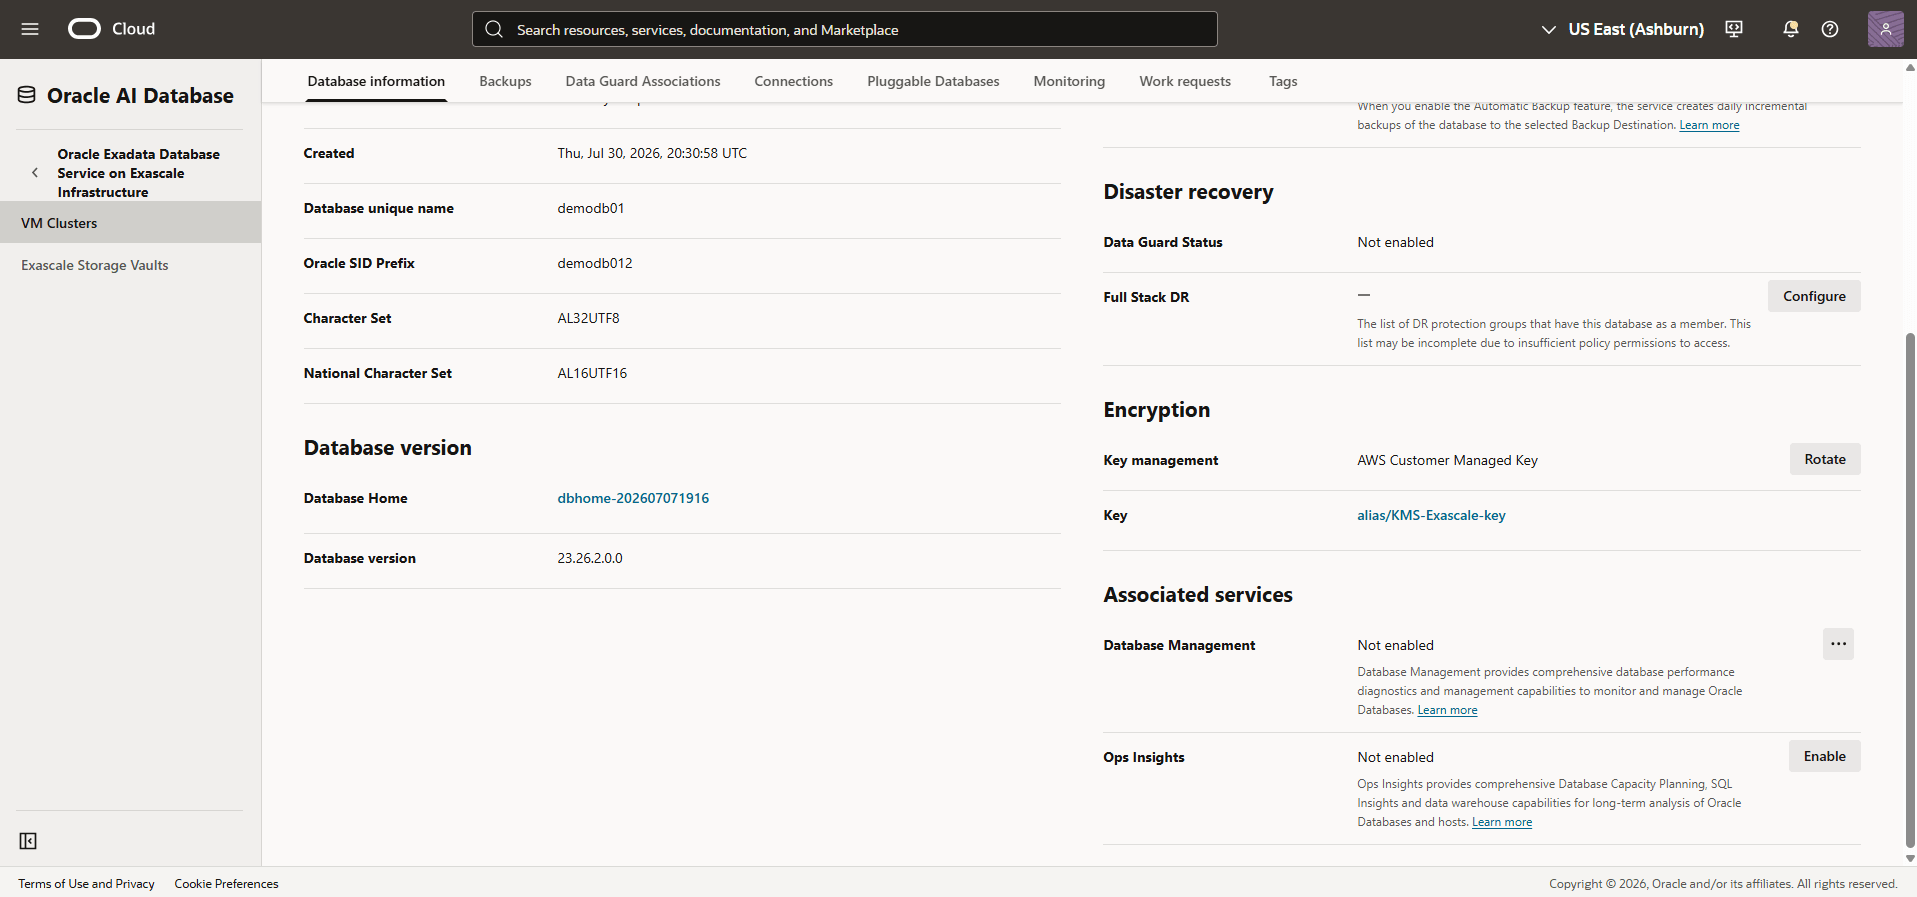
Task: Open the hamburger navigation menu
Action: click(30, 29)
